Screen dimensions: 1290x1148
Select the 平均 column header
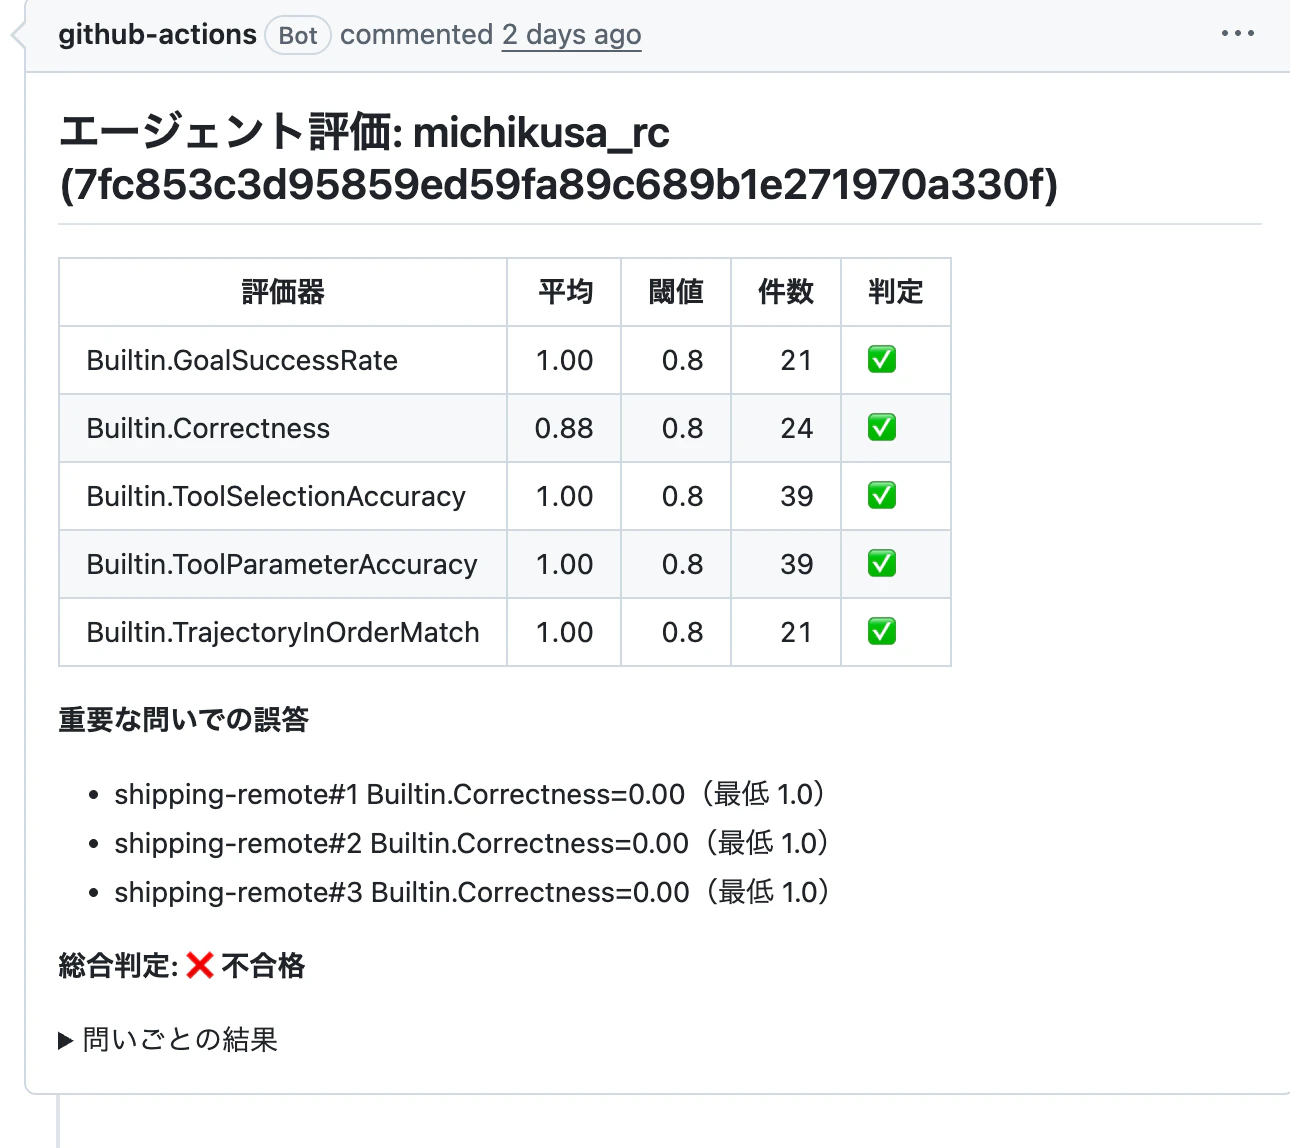(565, 292)
